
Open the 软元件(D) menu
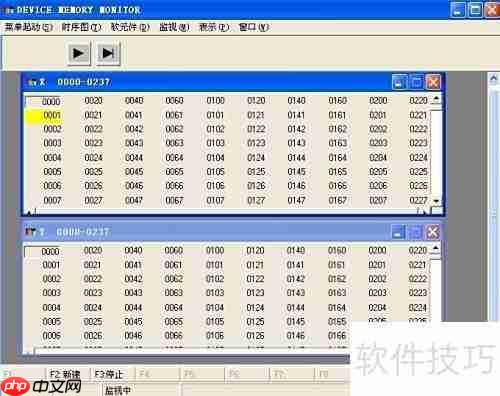click(130, 27)
